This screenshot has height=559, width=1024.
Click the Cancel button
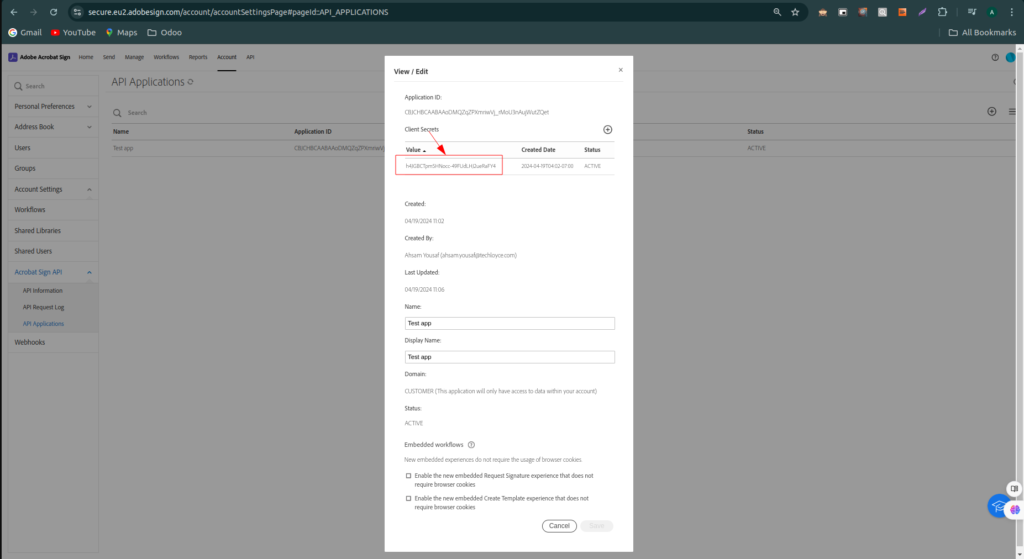pos(559,526)
